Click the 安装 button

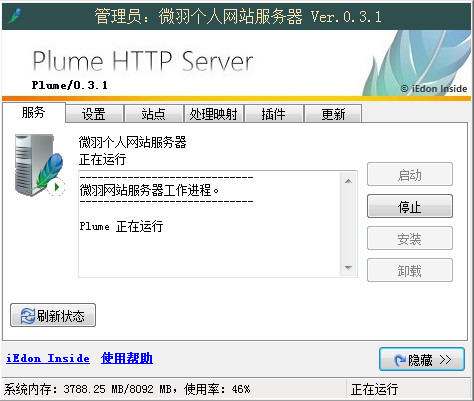pos(410,238)
